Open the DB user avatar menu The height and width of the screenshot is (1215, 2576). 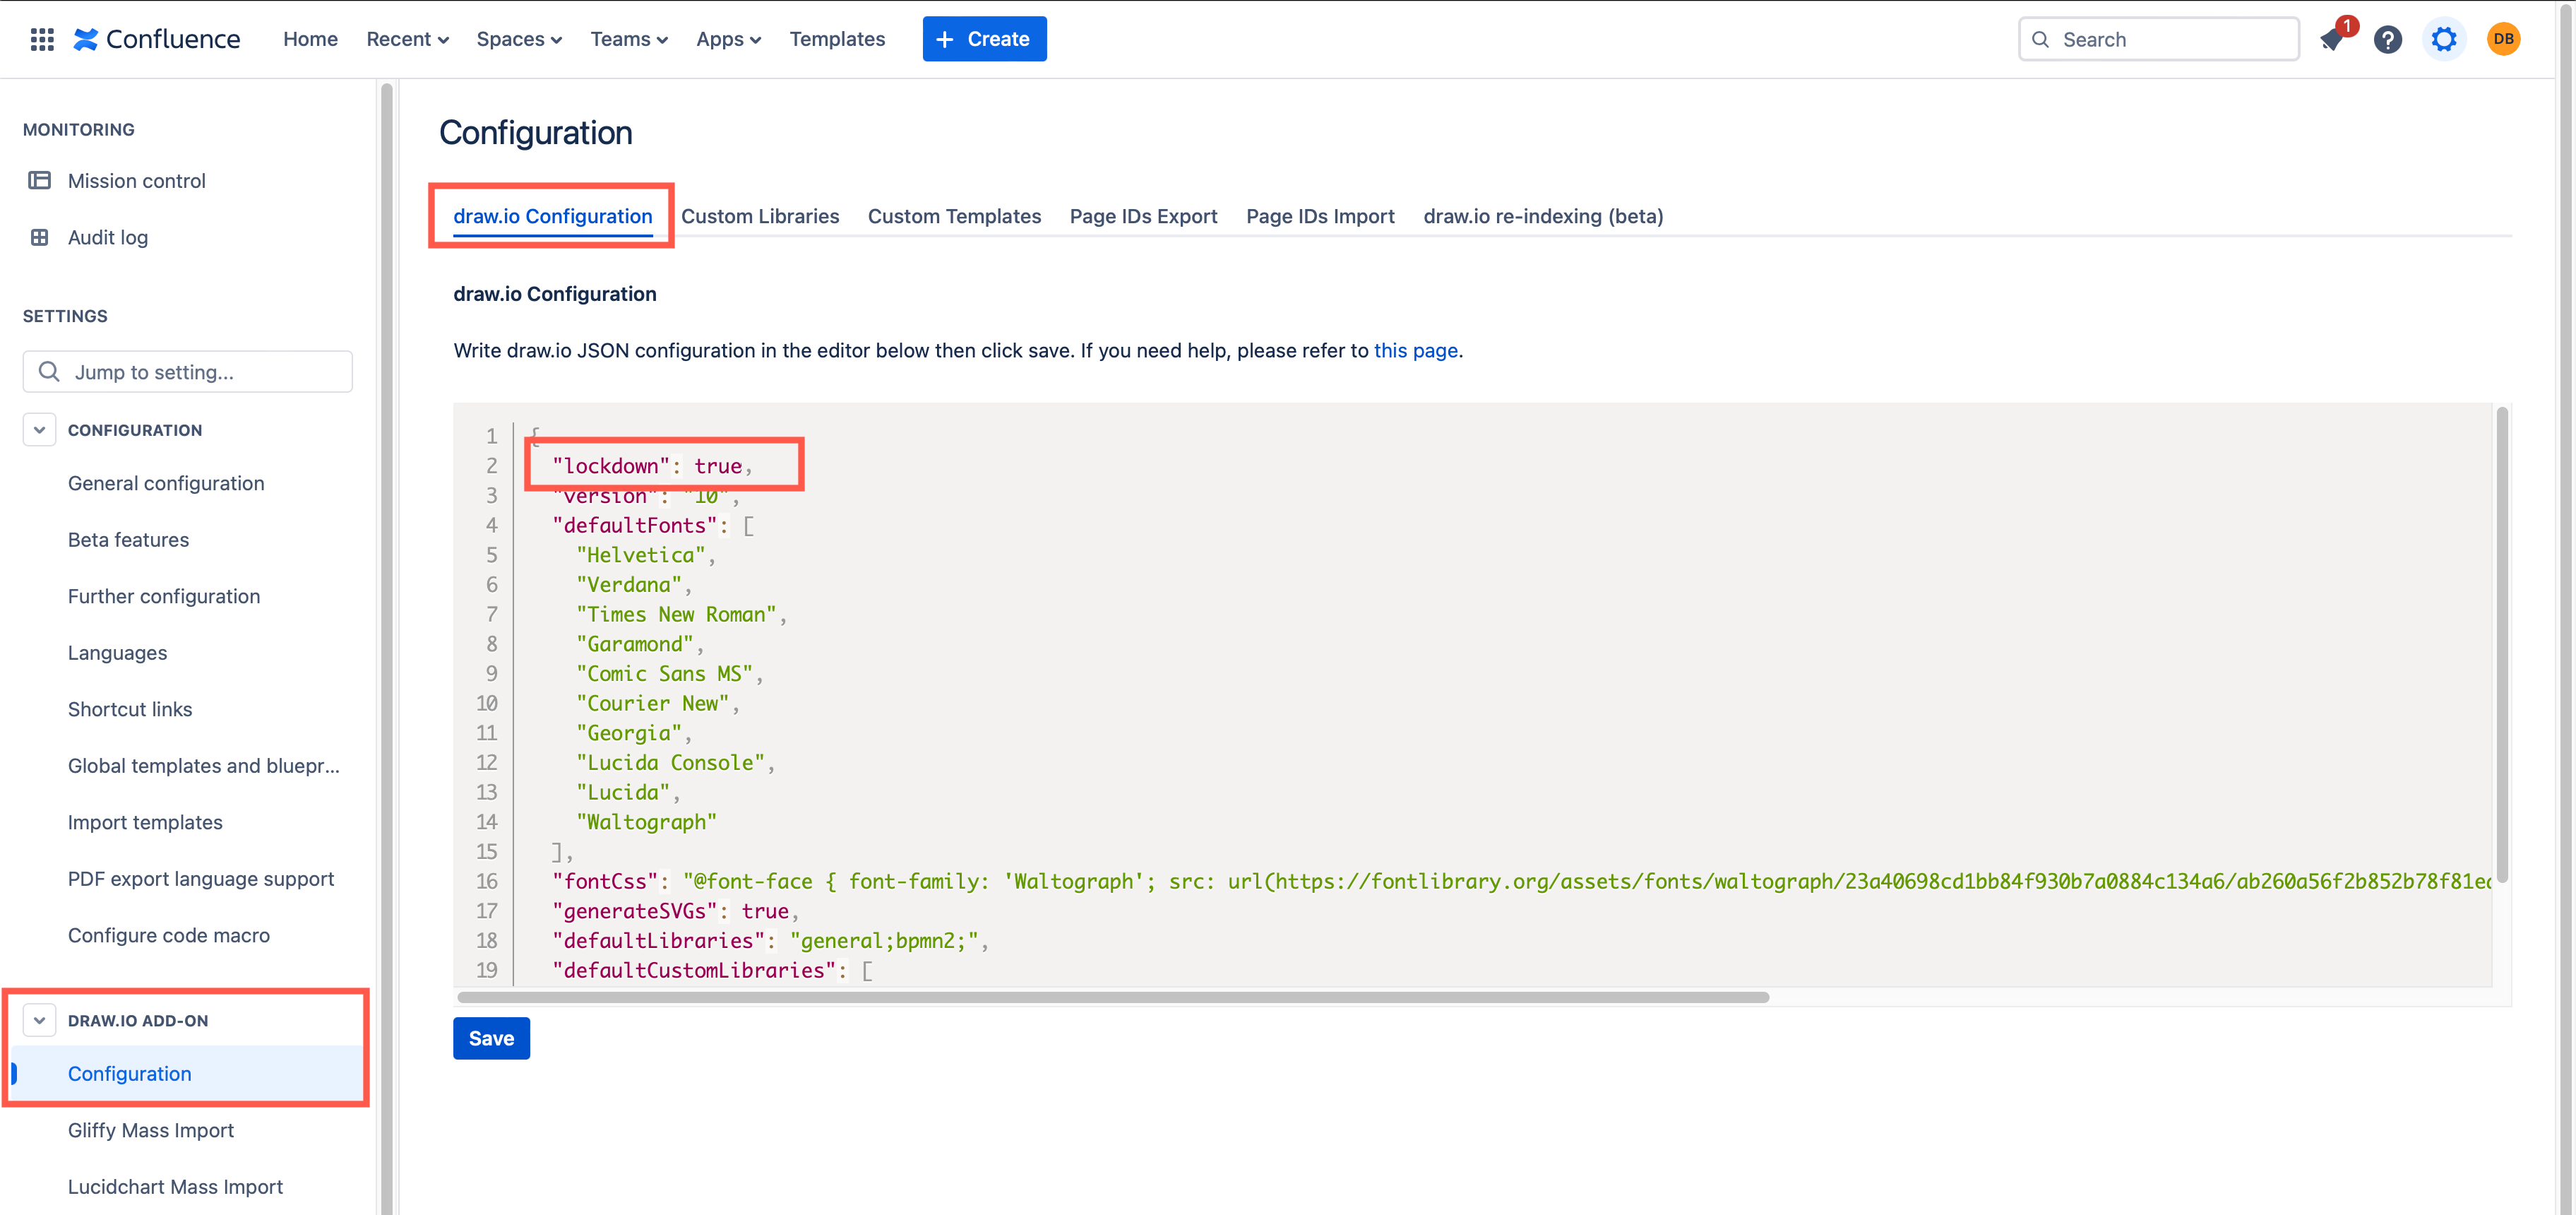coord(2503,39)
